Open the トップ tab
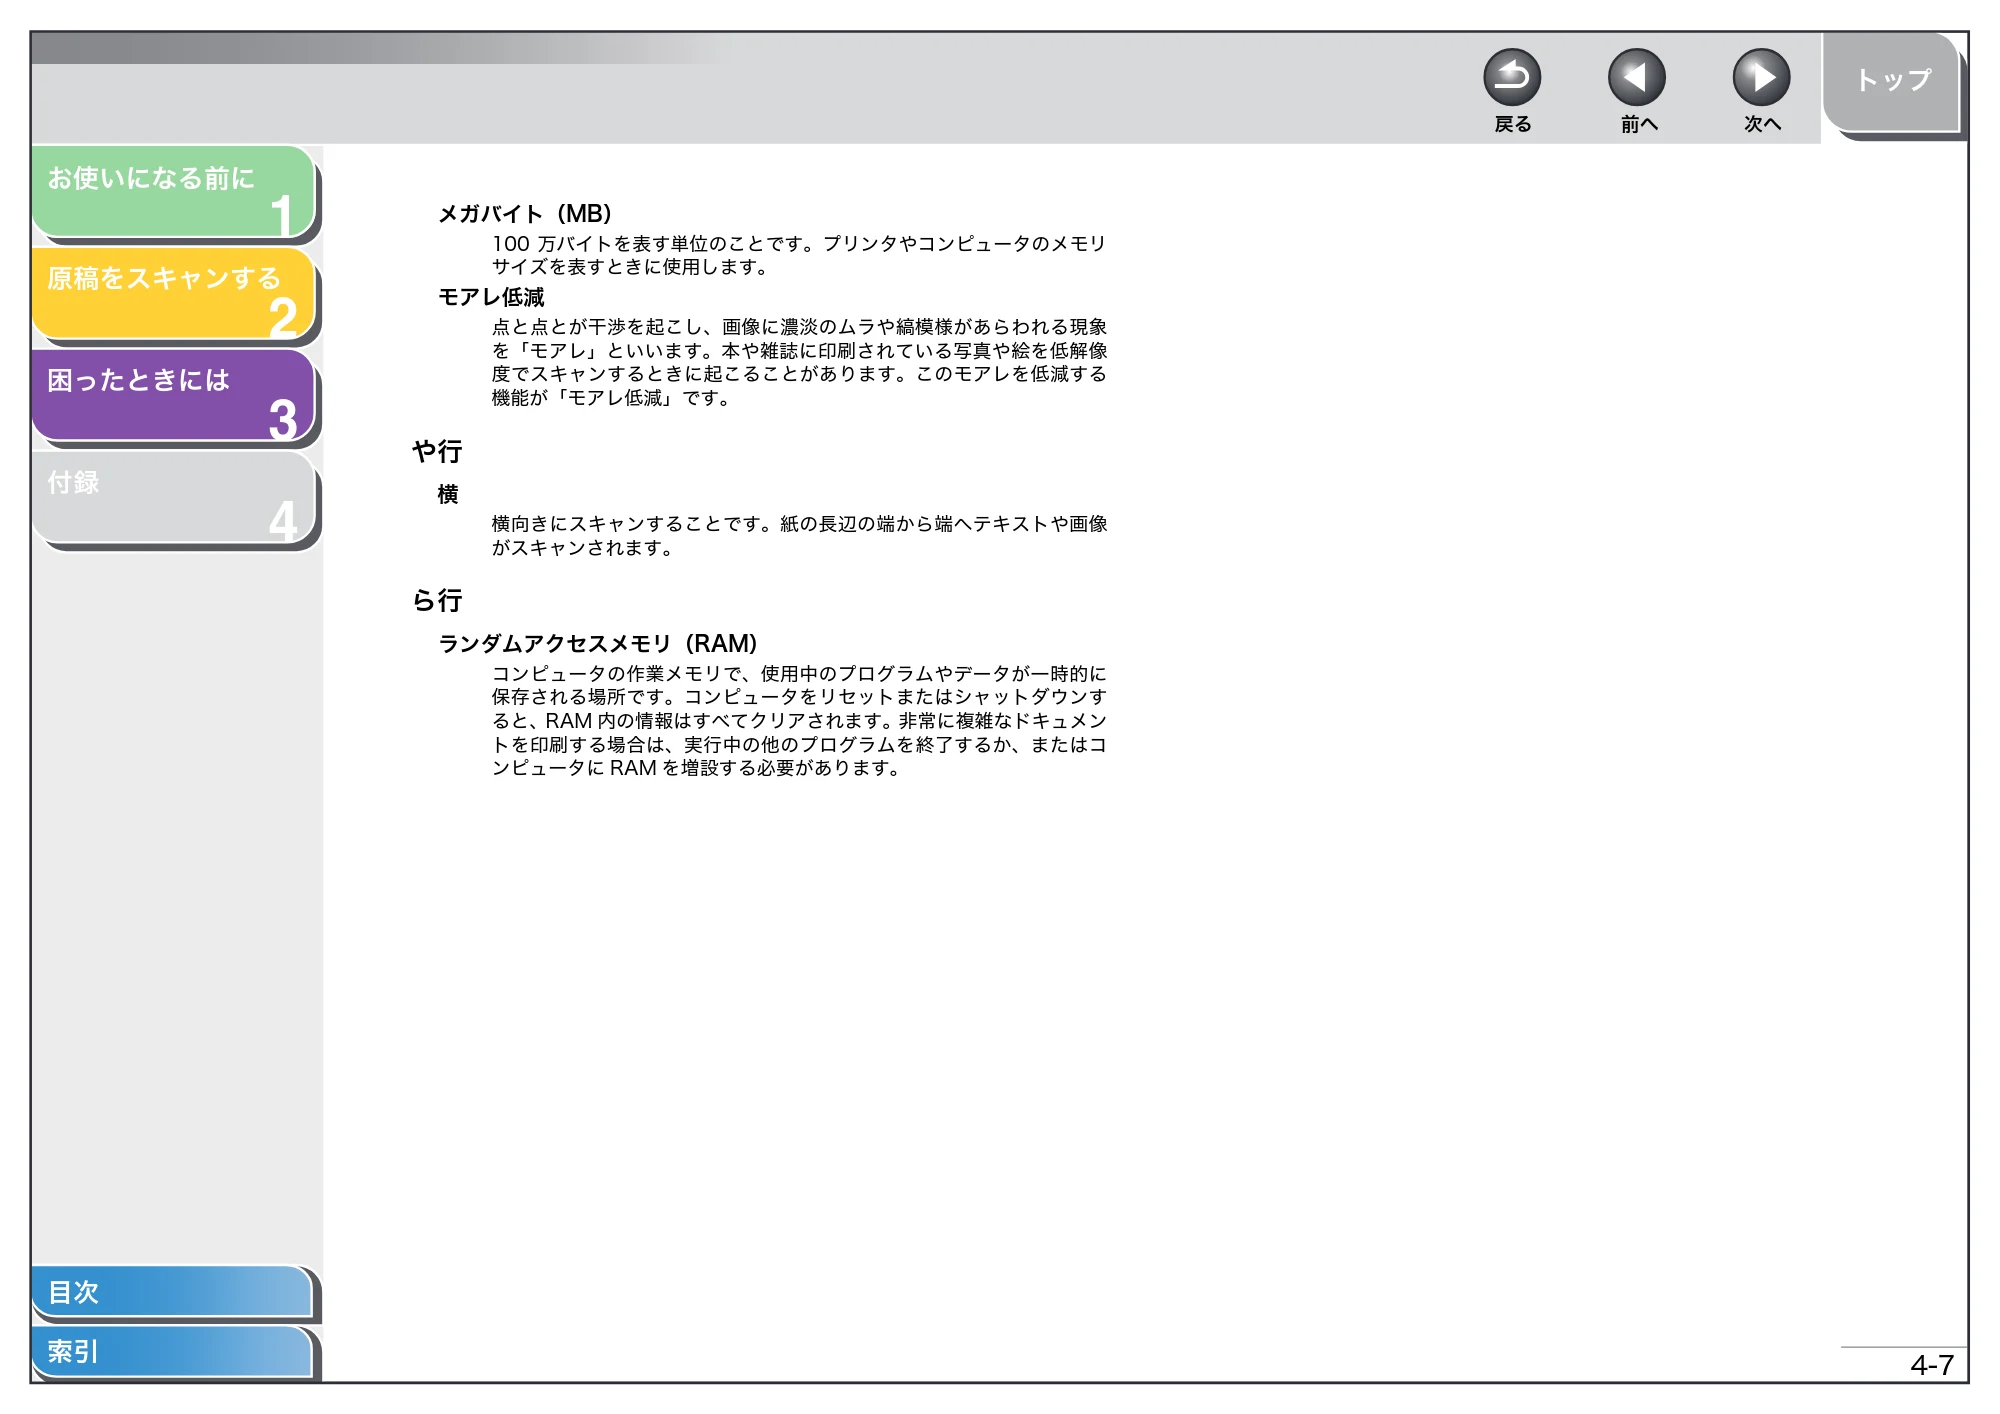The height and width of the screenshot is (1414, 2000). click(x=1891, y=83)
